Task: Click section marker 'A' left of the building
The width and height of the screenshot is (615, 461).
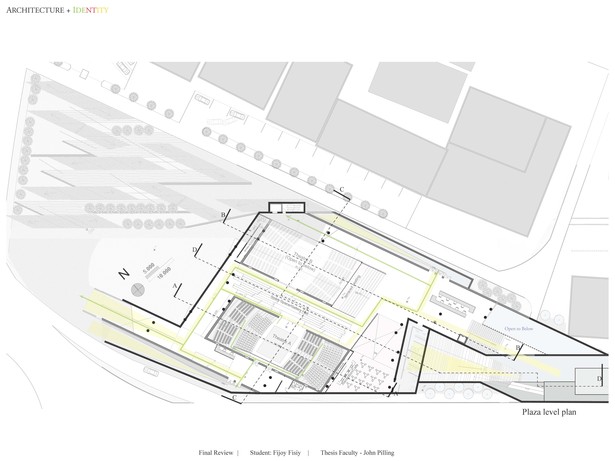Action: [175, 285]
